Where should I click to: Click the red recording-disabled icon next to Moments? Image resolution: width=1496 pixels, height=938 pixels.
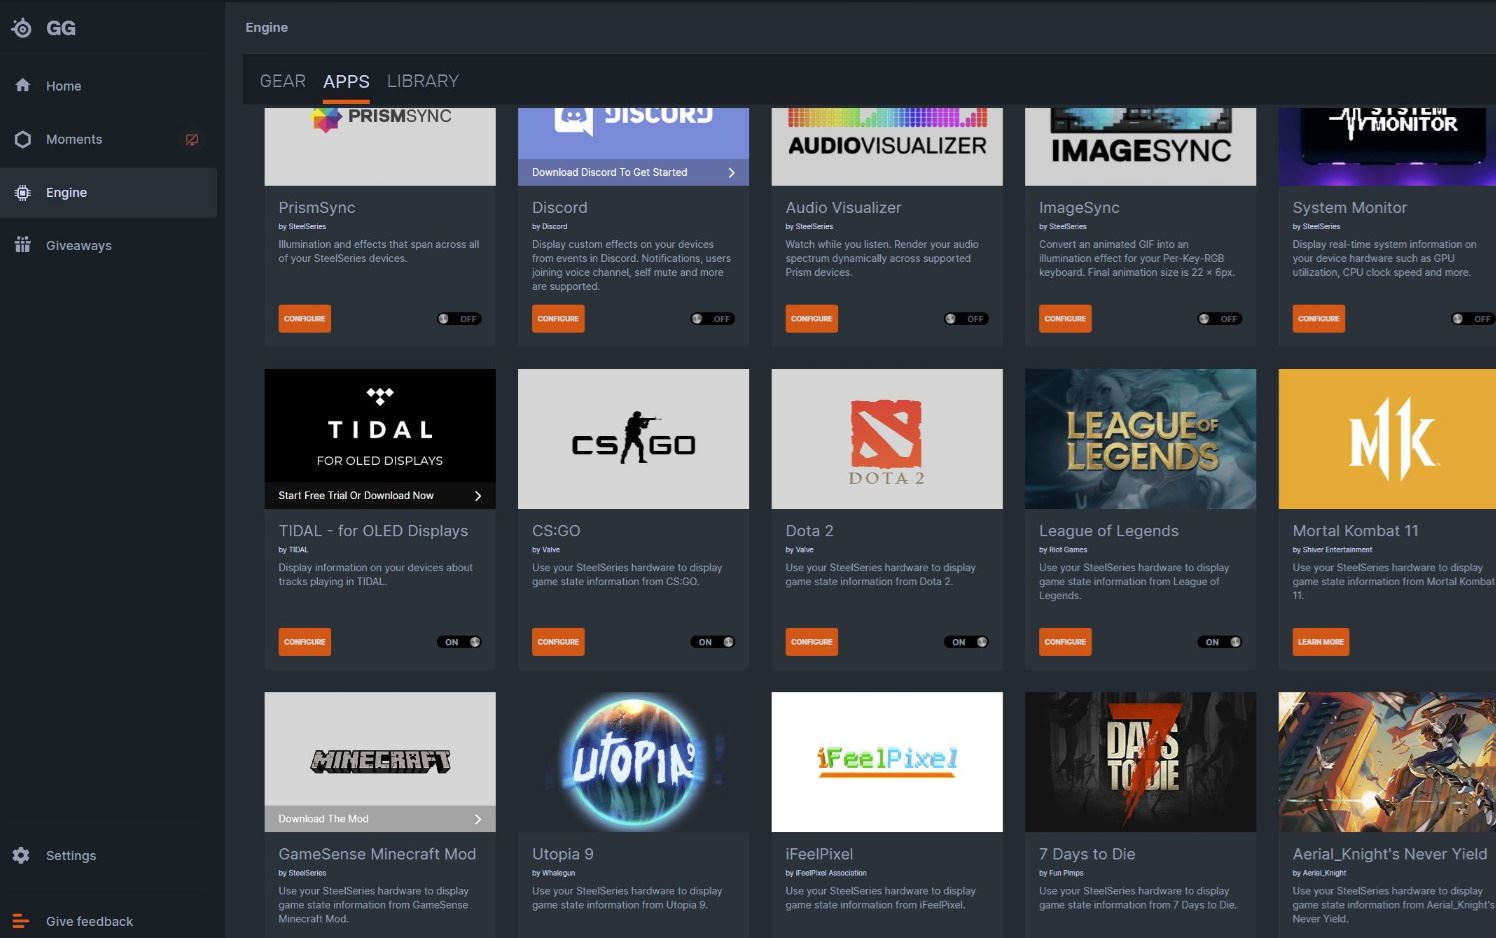[192, 139]
